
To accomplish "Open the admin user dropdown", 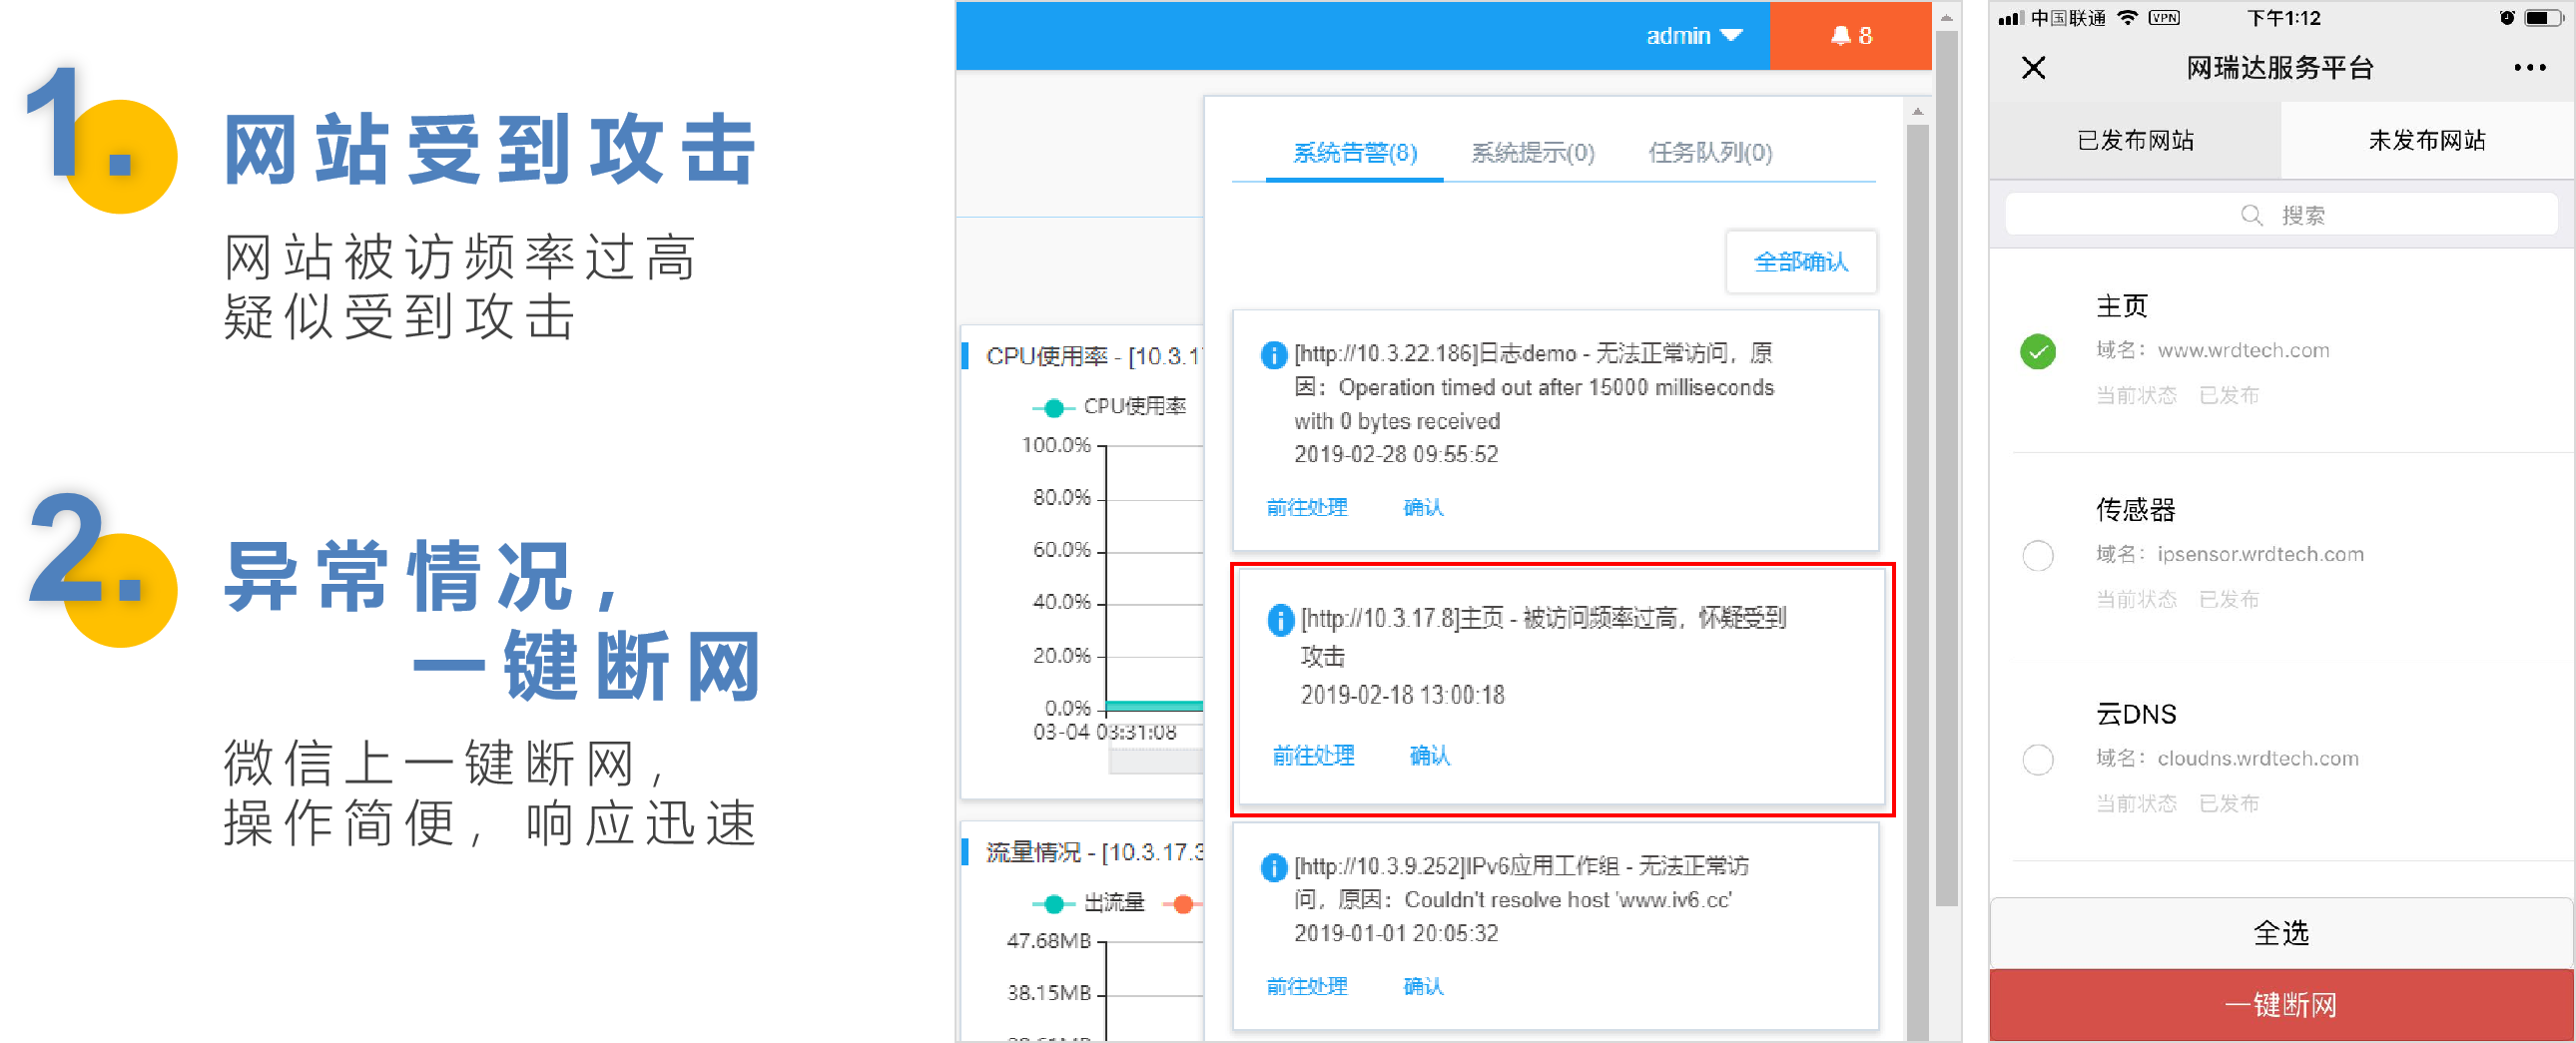I will point(1693,36).
